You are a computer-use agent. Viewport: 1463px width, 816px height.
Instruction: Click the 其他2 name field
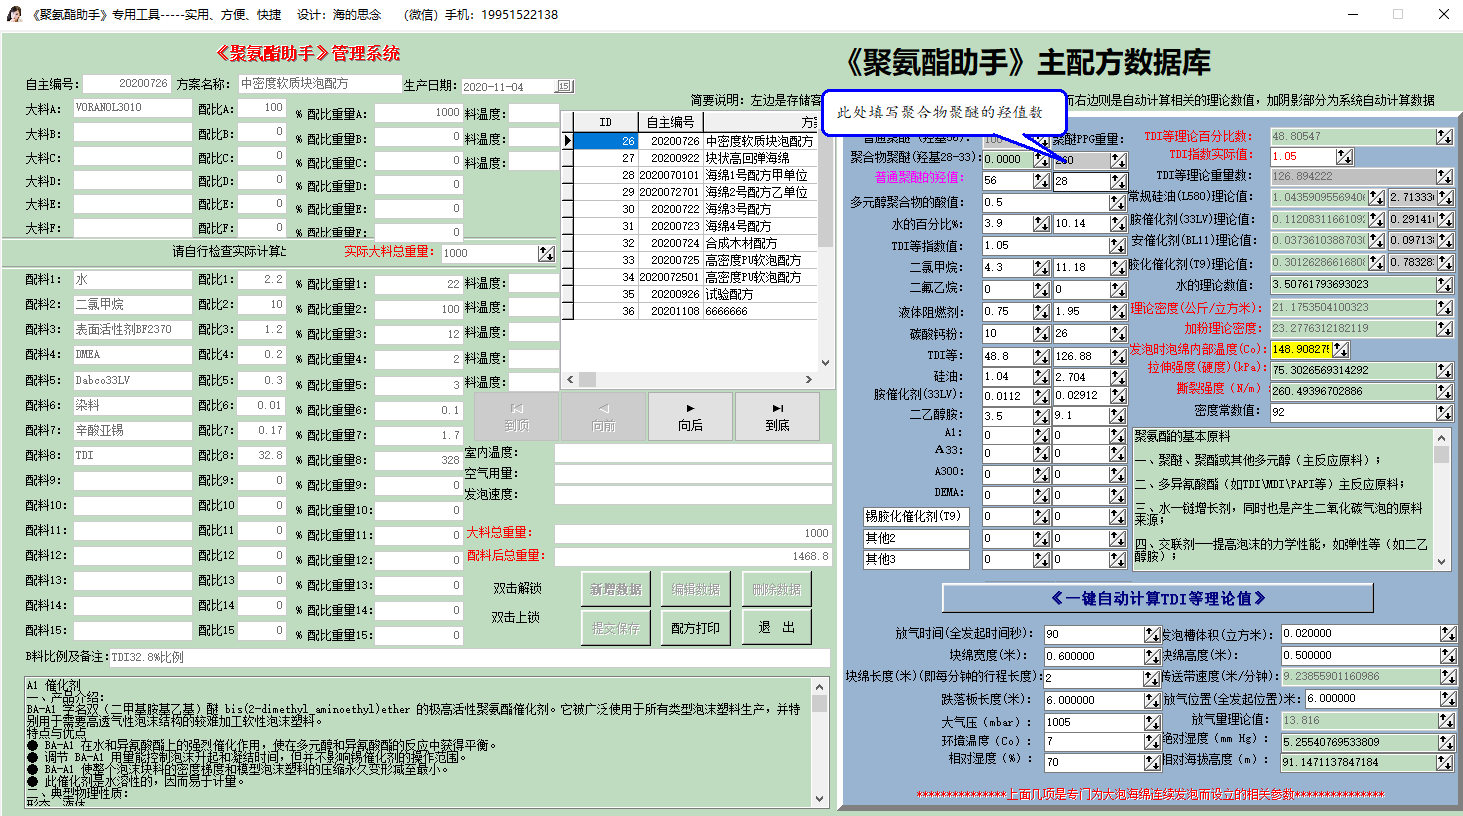[916, 538]
